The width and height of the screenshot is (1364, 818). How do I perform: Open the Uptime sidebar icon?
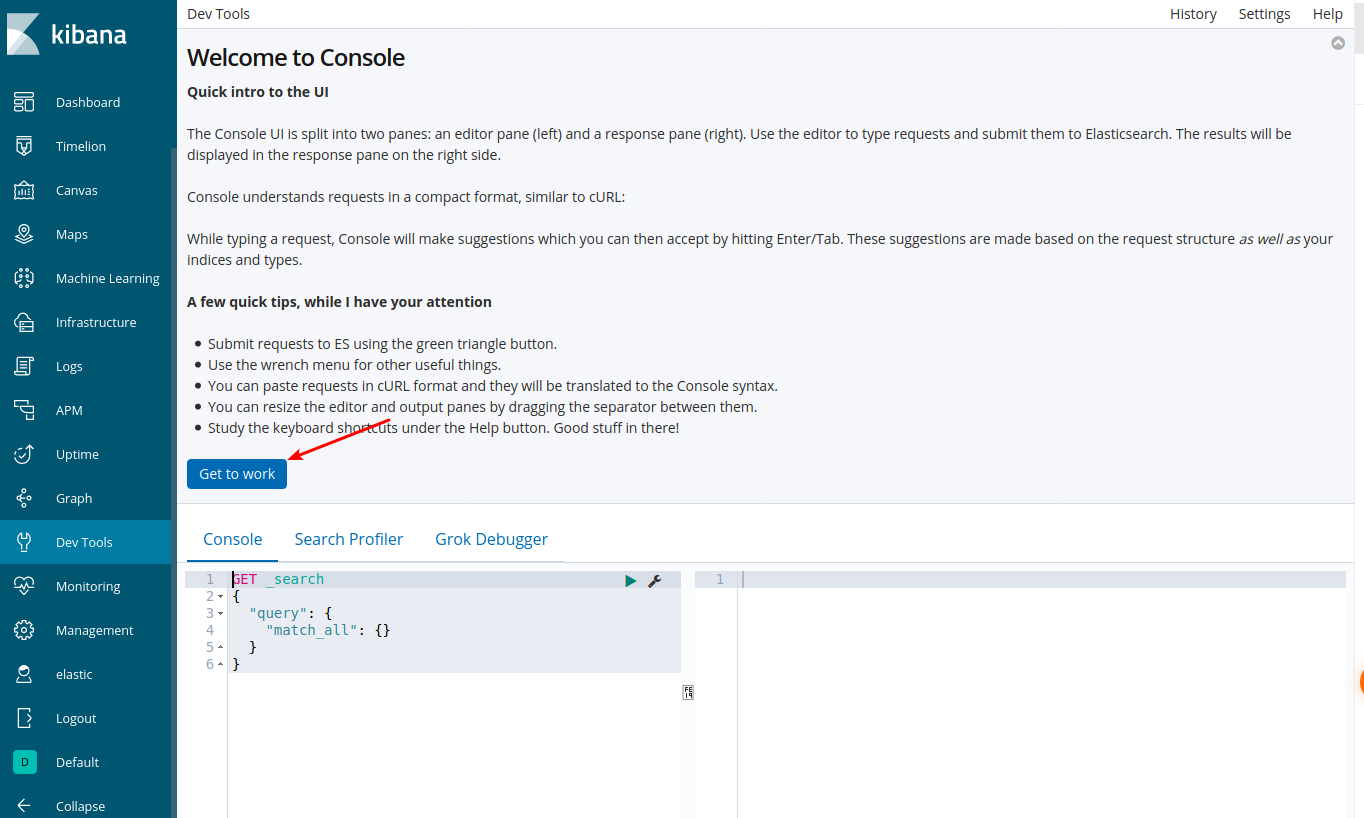[x=24, y=454]
